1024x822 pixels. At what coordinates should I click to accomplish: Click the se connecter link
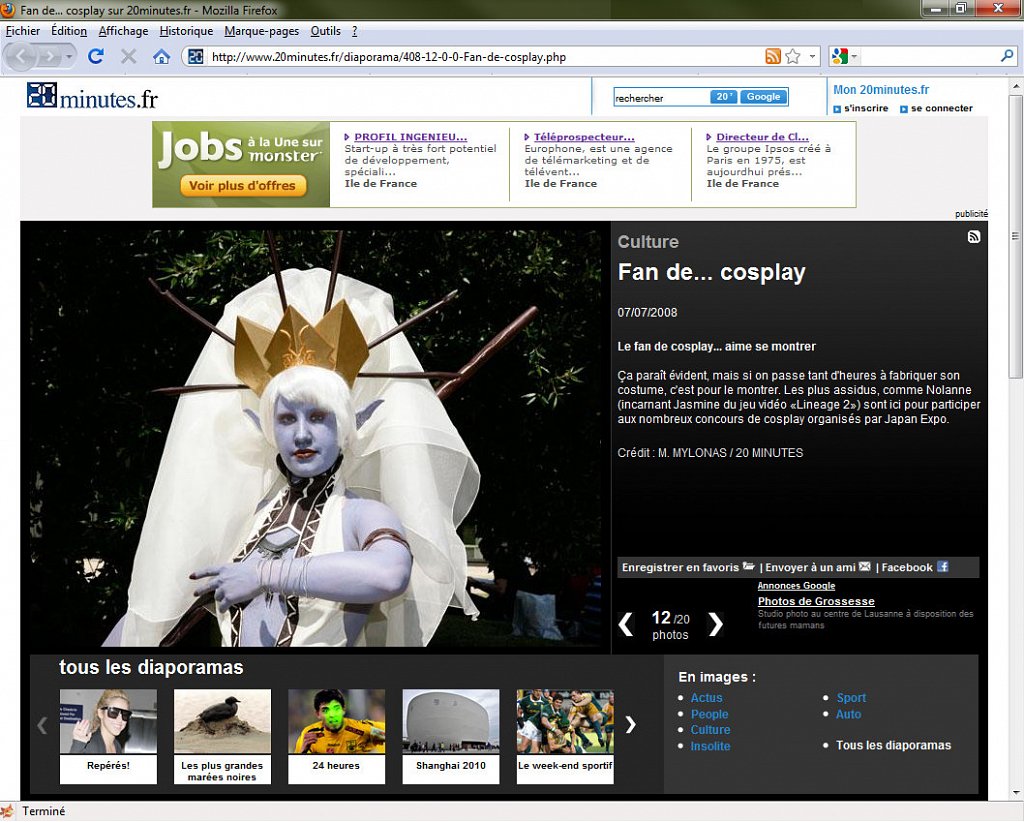pos(942,108)
